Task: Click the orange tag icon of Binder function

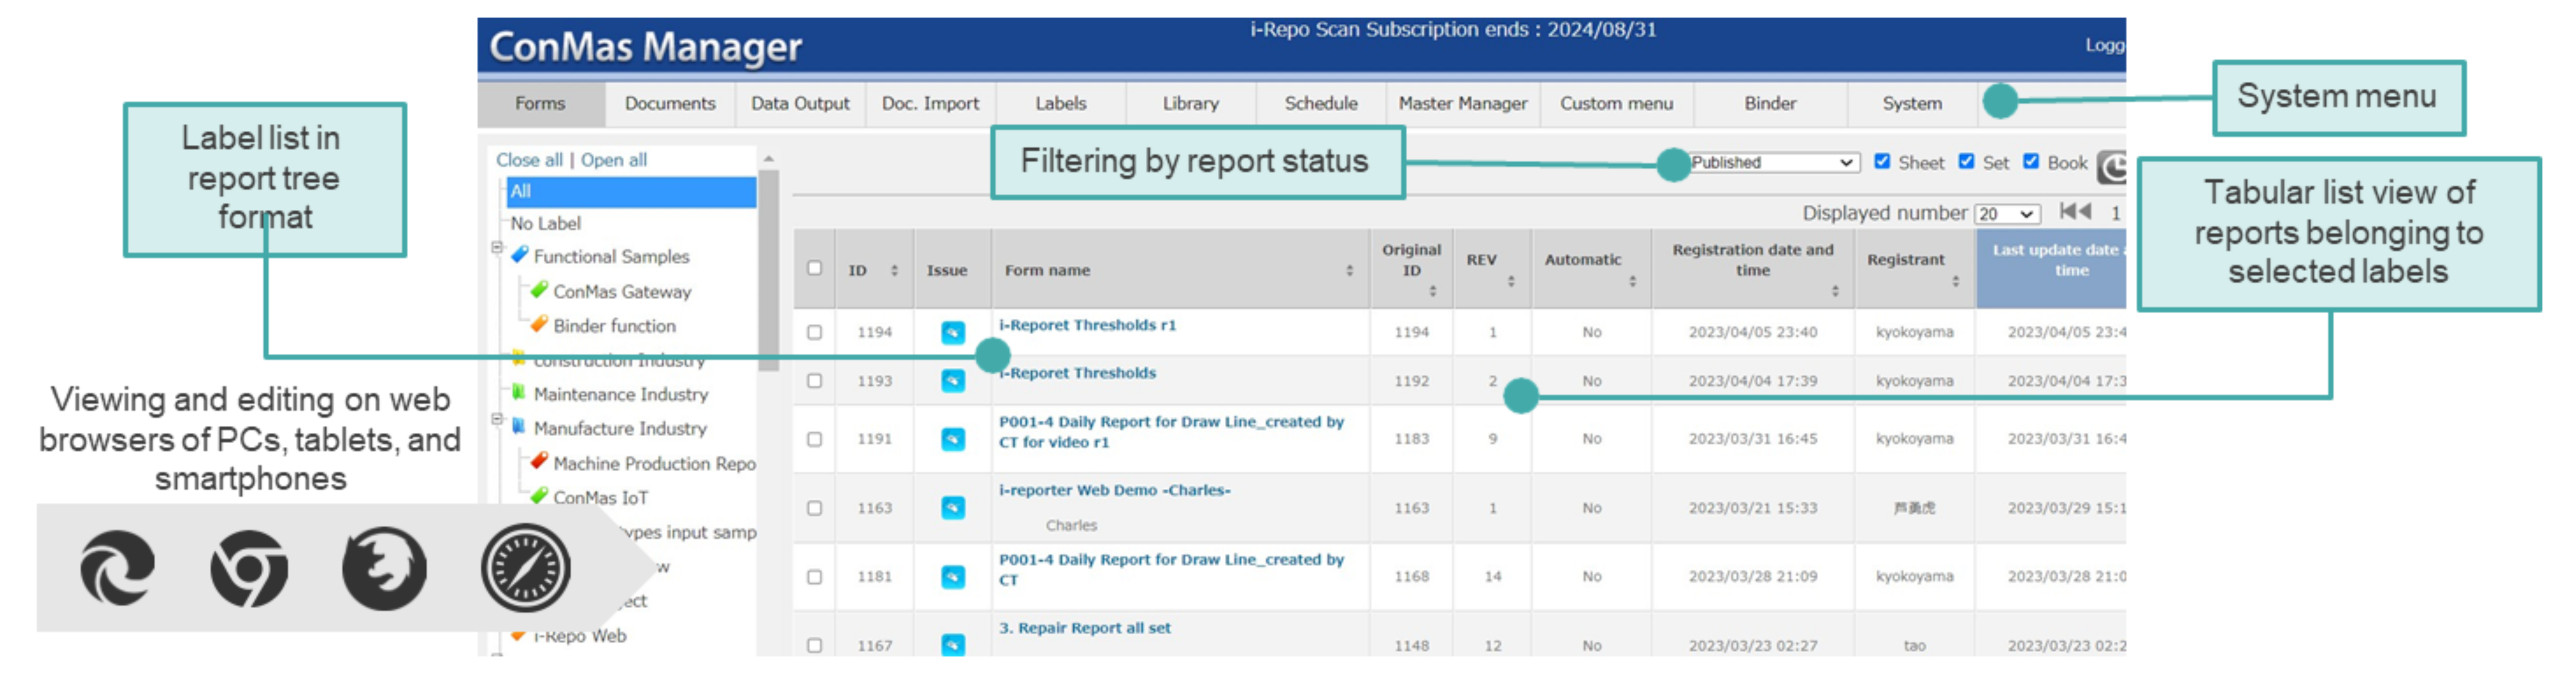Action: tap(539, 324)
